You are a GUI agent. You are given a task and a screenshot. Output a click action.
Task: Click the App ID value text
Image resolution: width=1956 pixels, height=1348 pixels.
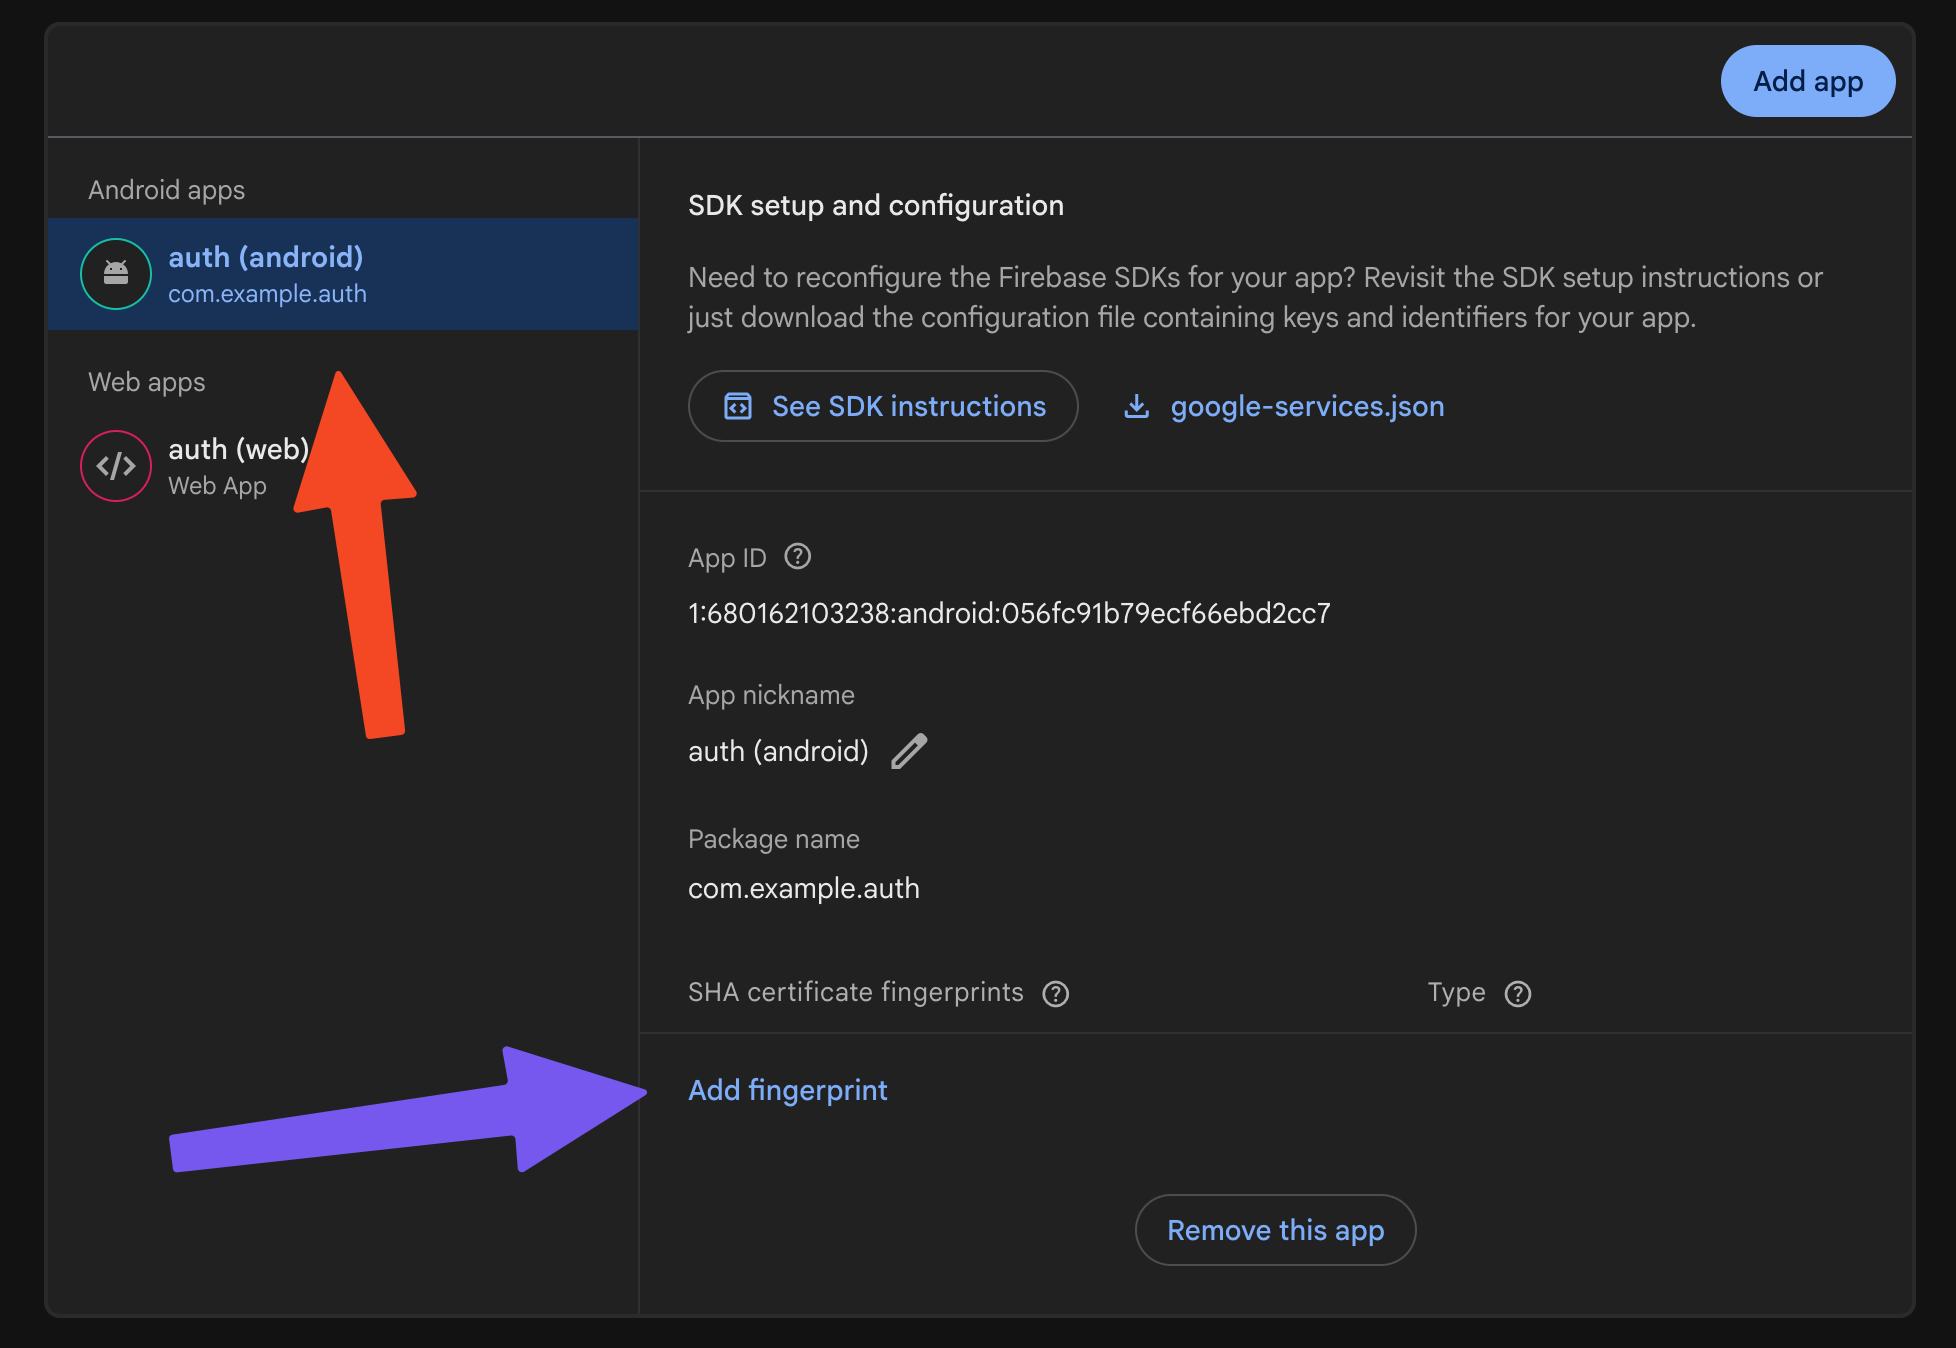(x=1008, y=613)
